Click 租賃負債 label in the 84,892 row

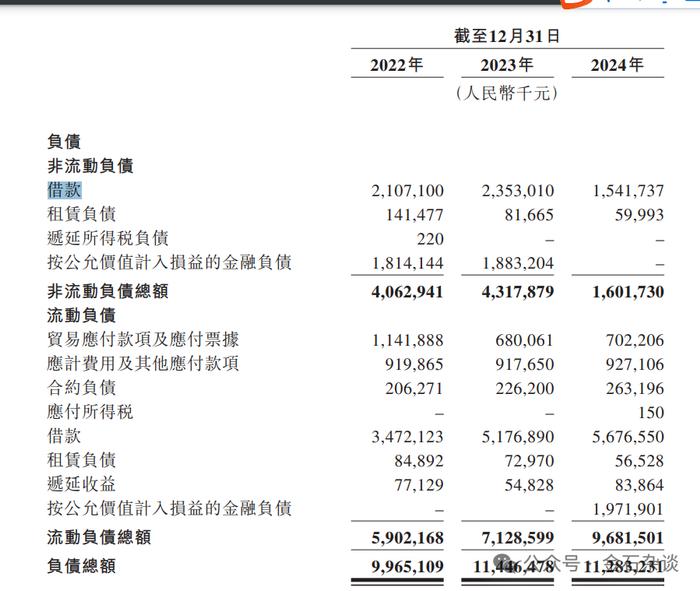82,460
